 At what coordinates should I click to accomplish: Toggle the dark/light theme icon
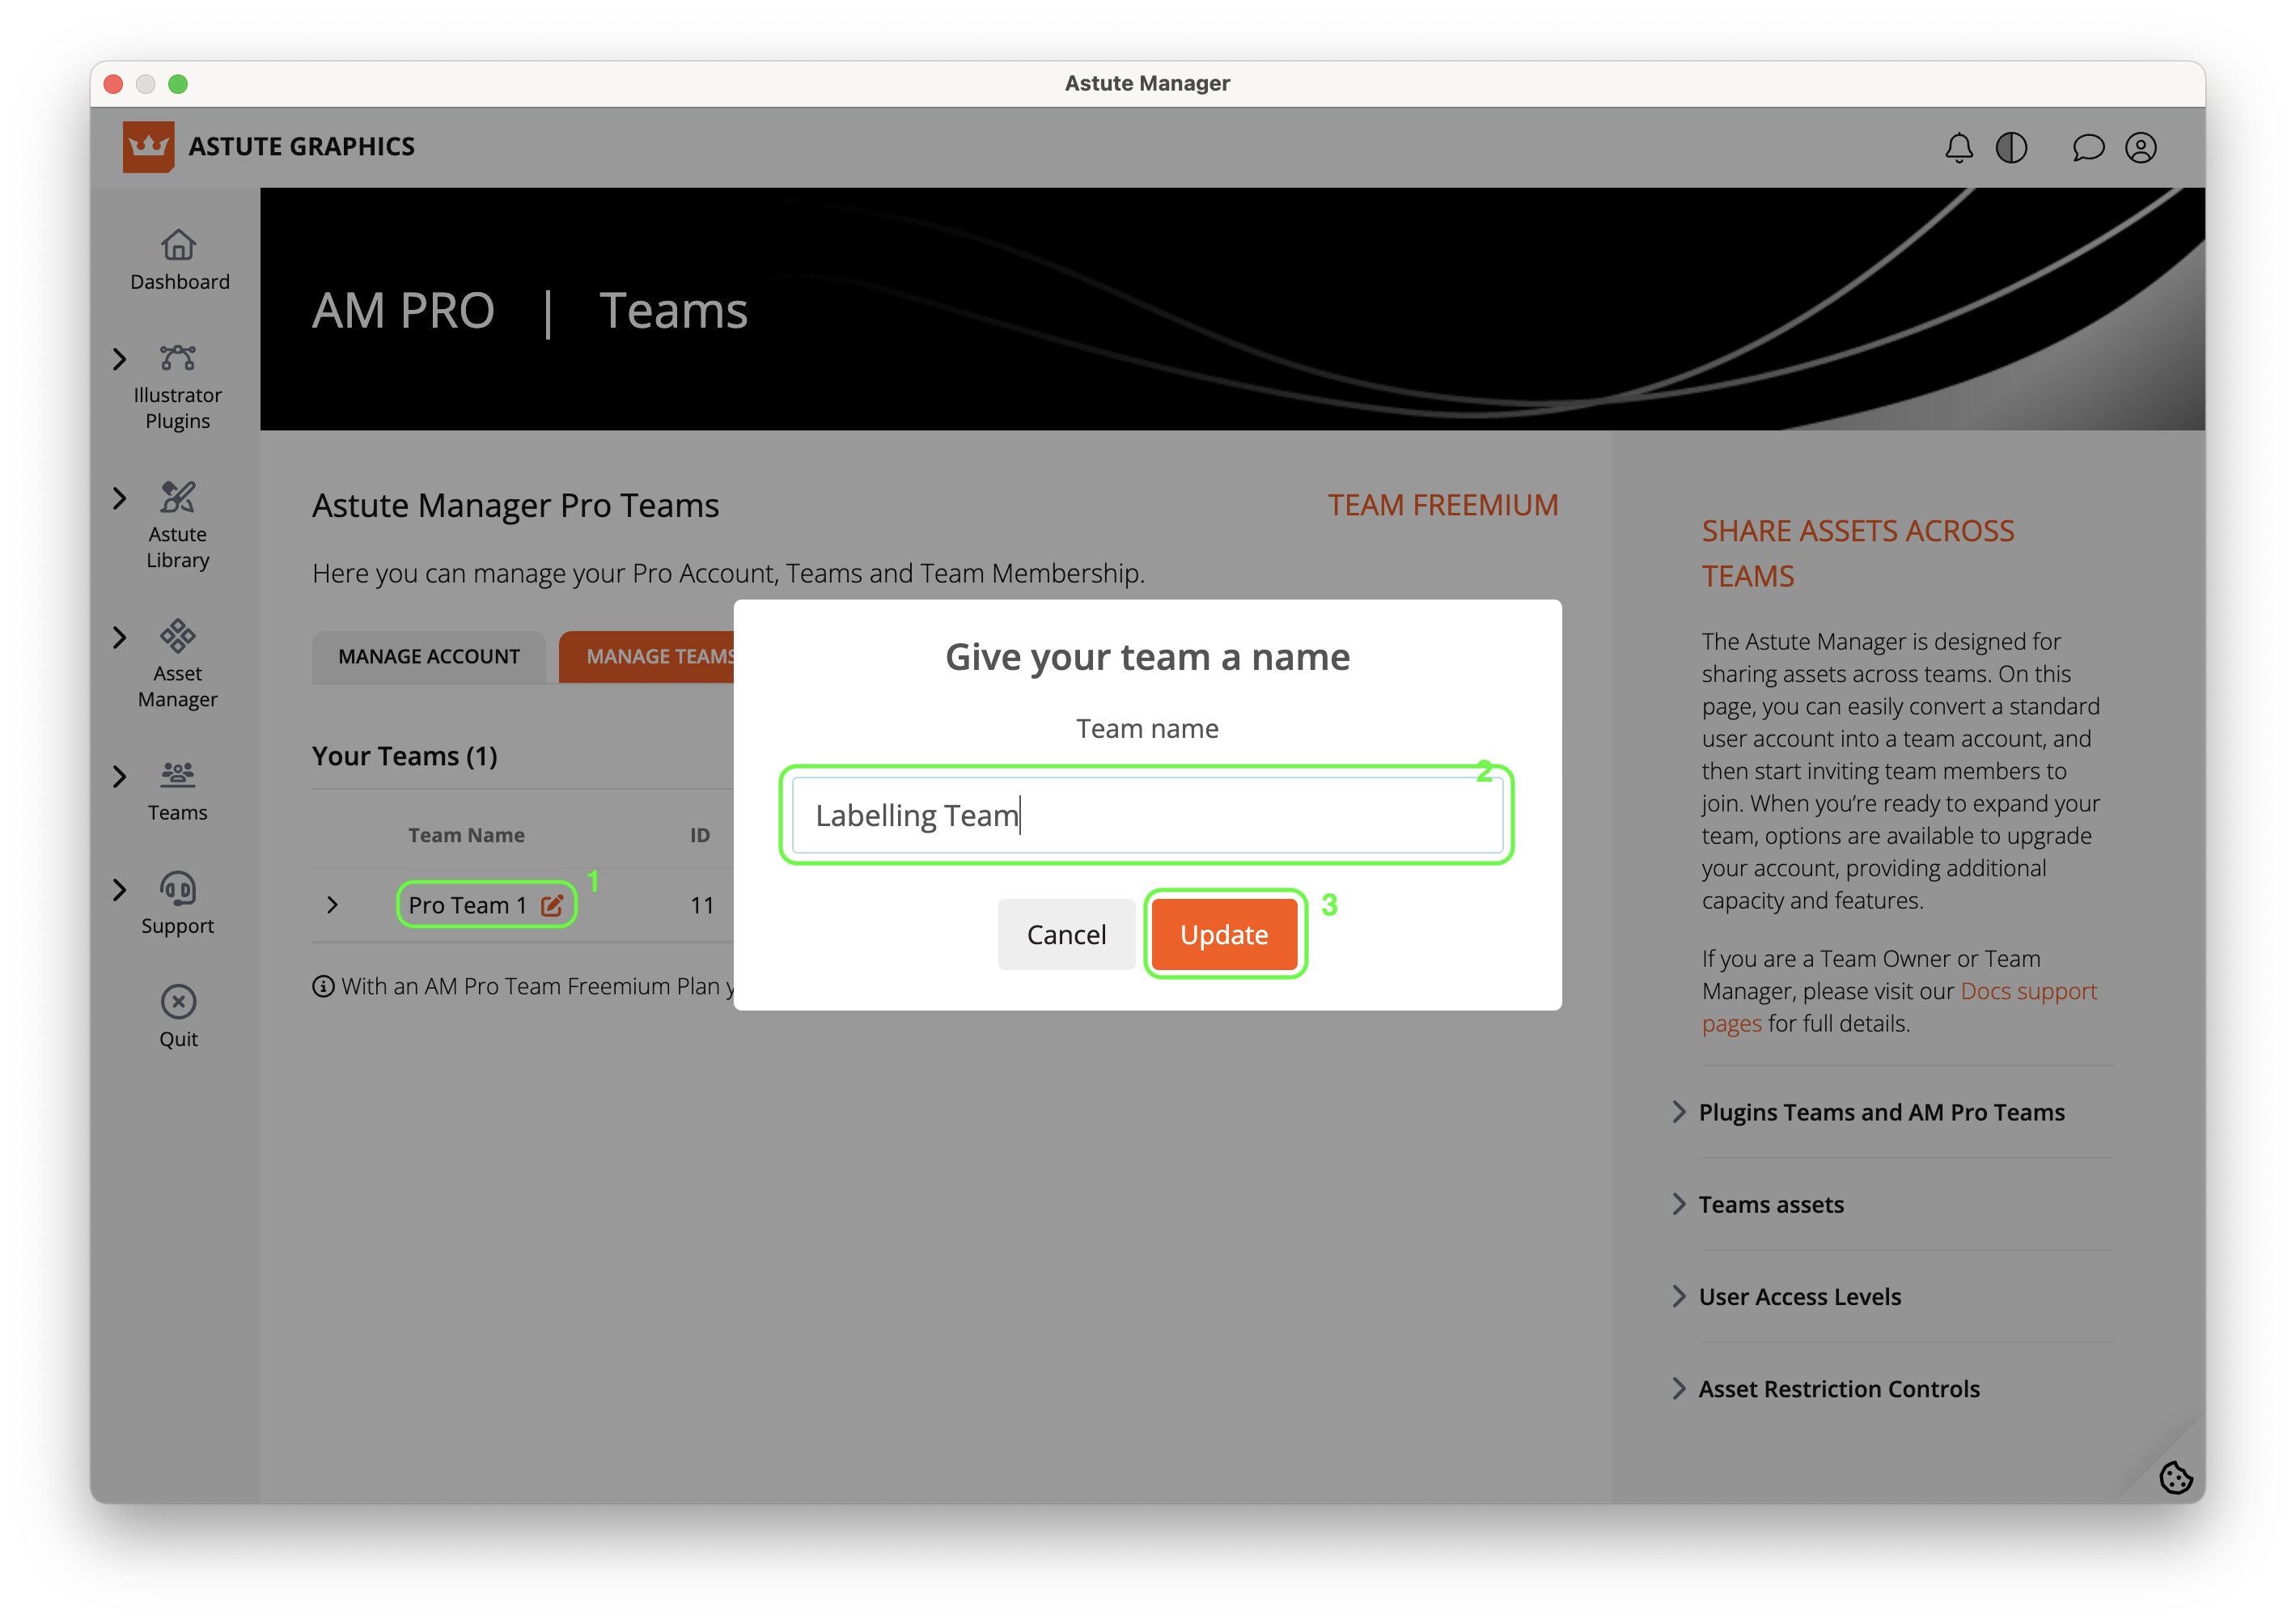coord(2011,148)
